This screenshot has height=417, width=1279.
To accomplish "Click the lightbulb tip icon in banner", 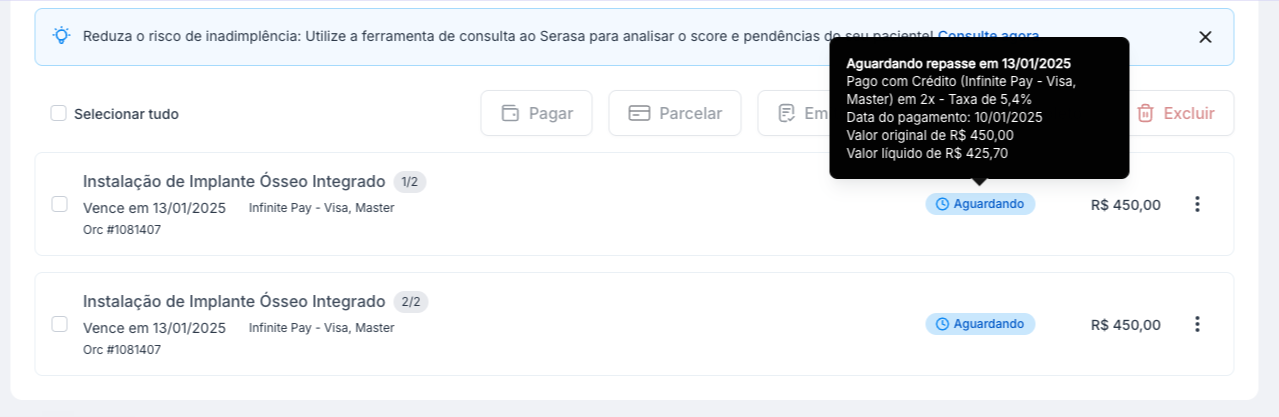I will click(62, 36).
